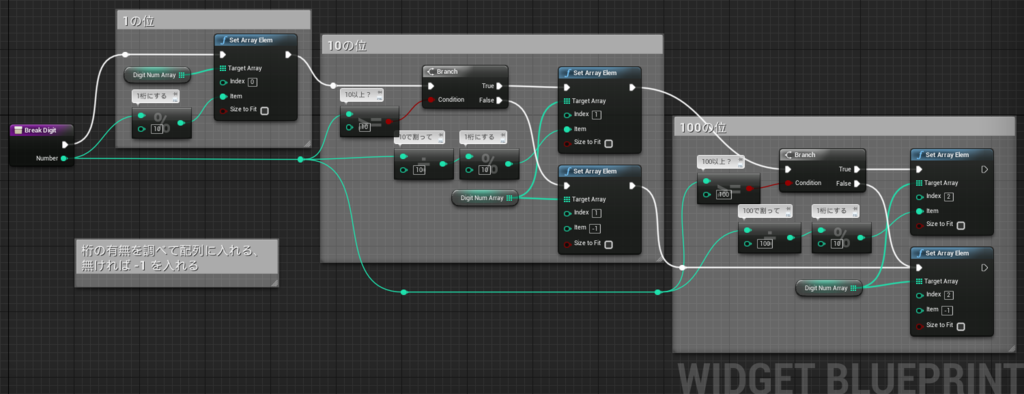Click the exec output pin of the Set Array Elem in 1の位
Image resolution: width=1024 pixels, height=394 pixels.
pyautogui.click(x=288, y=55)
